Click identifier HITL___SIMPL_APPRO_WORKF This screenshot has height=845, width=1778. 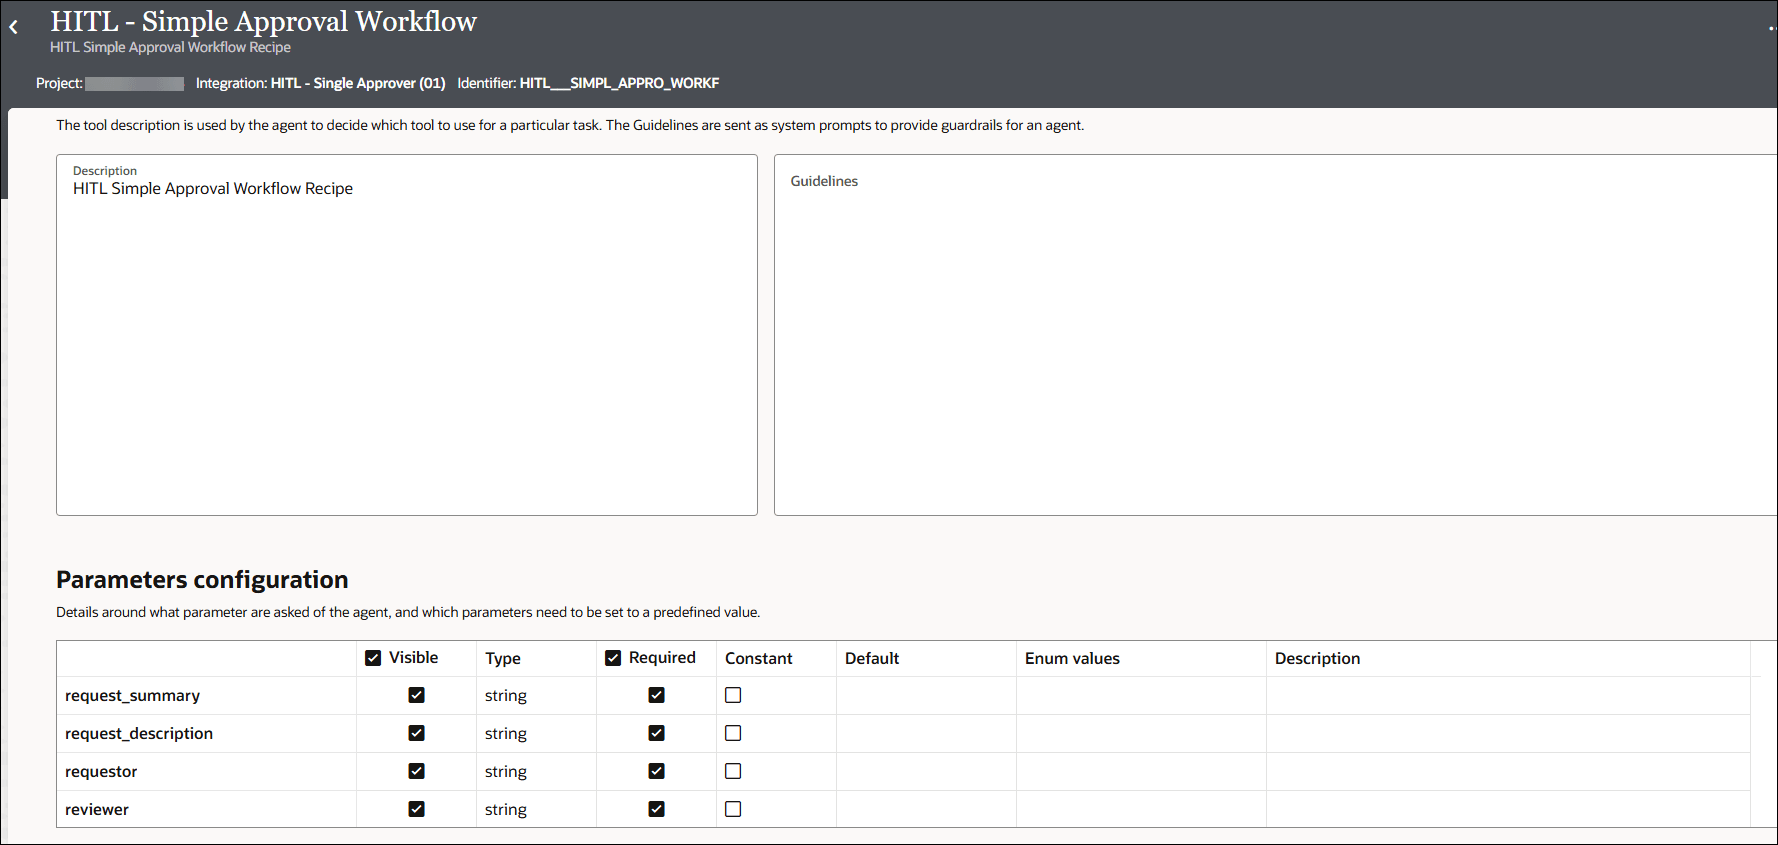pos(619,83)
